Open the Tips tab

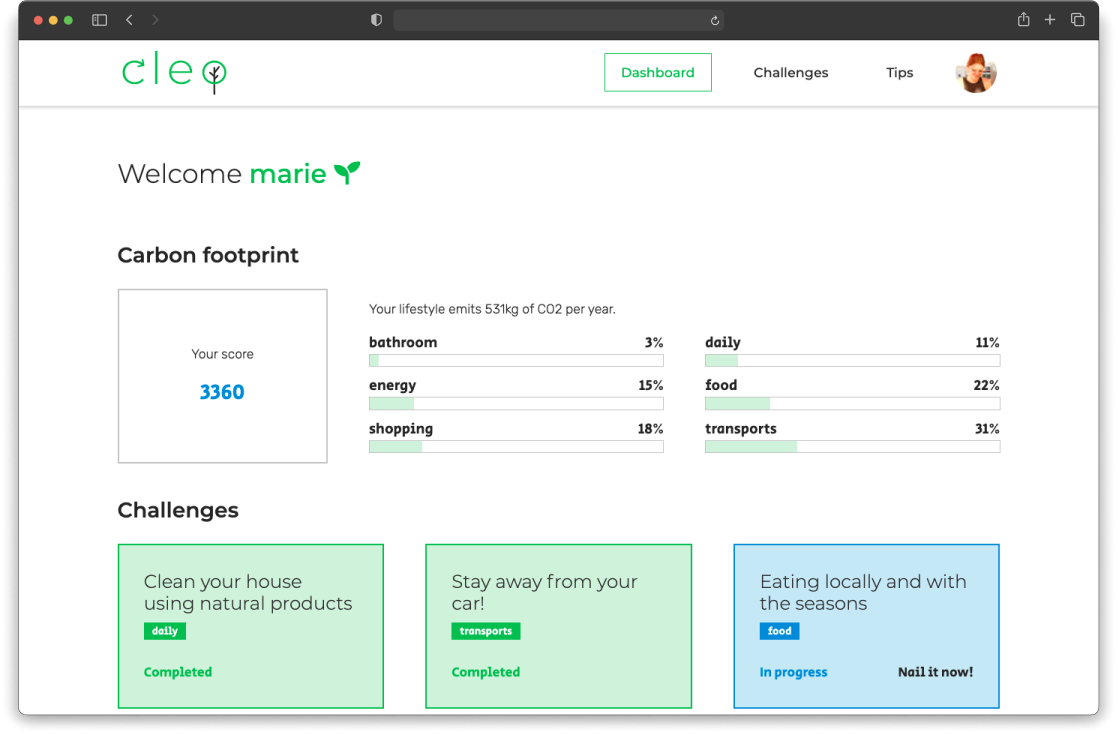tap(899, 73)
